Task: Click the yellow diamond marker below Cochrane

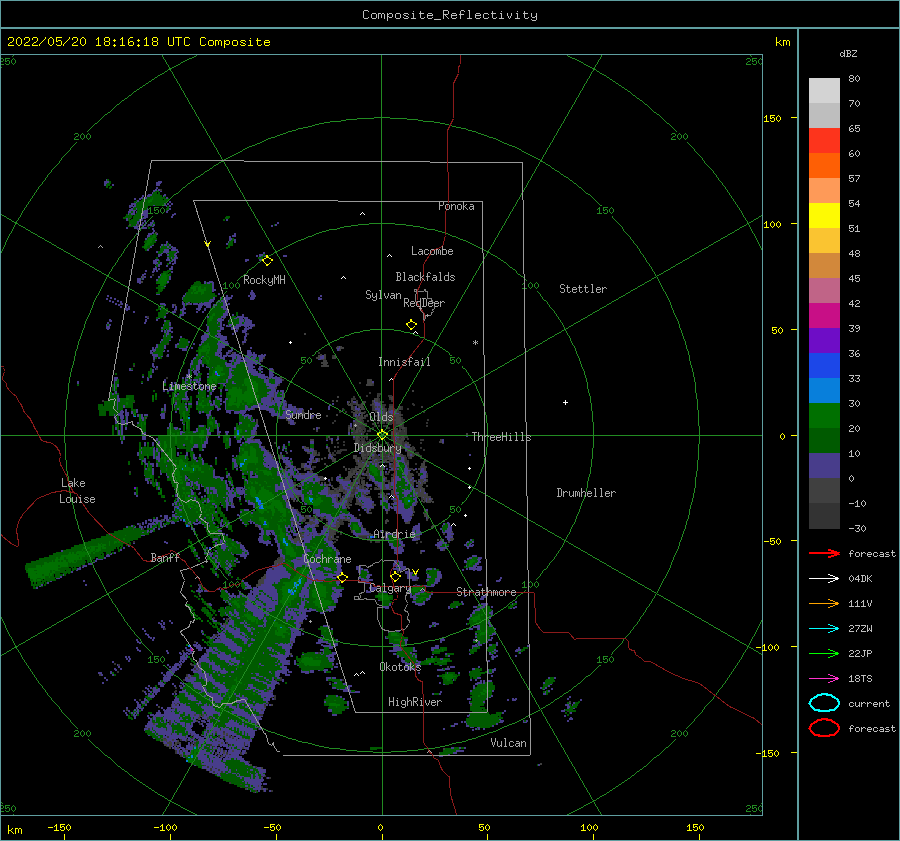Action: (x=342, y=577)
